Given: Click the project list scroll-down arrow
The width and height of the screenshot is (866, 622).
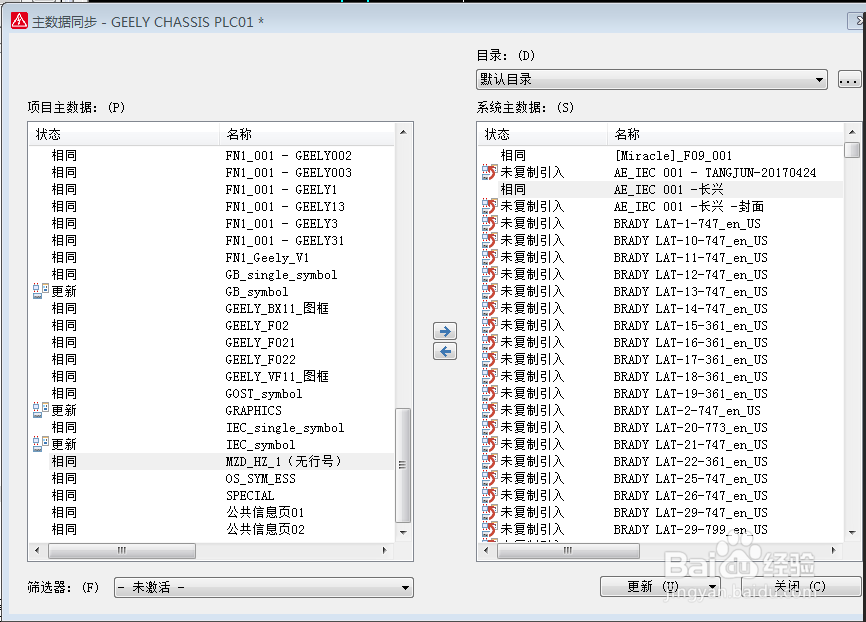Looking at the screenshot, I should tap(403, 533).
